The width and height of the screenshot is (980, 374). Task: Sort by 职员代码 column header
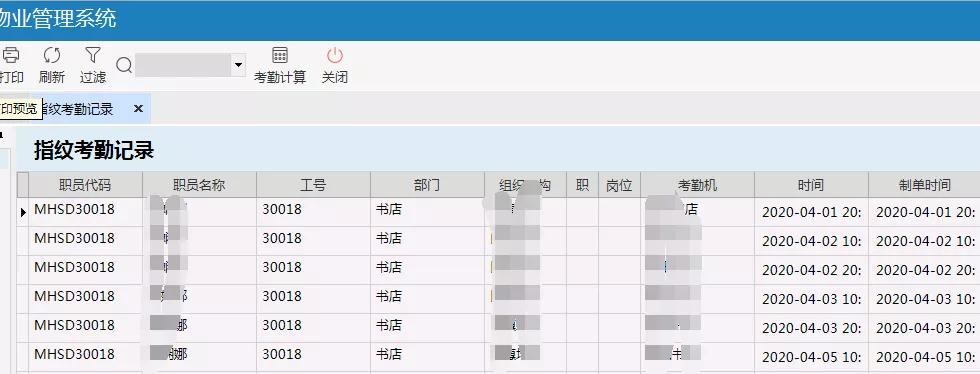click(86, 185)
